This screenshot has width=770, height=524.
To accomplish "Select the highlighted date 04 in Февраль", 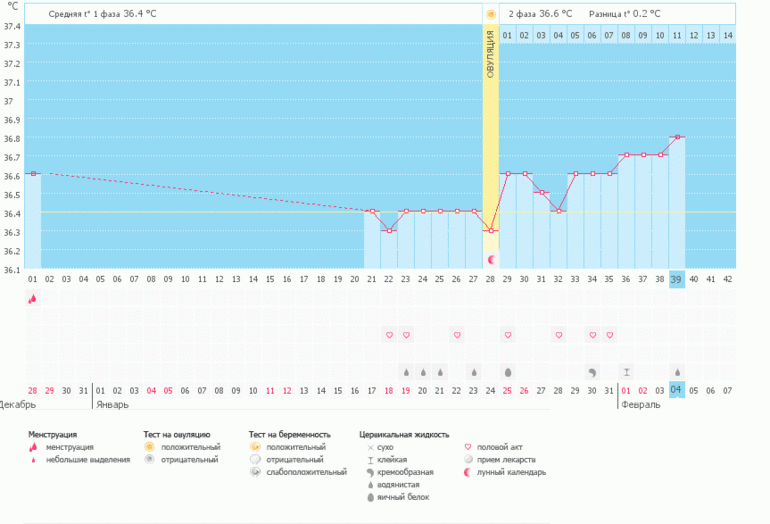I will (677, 390).
